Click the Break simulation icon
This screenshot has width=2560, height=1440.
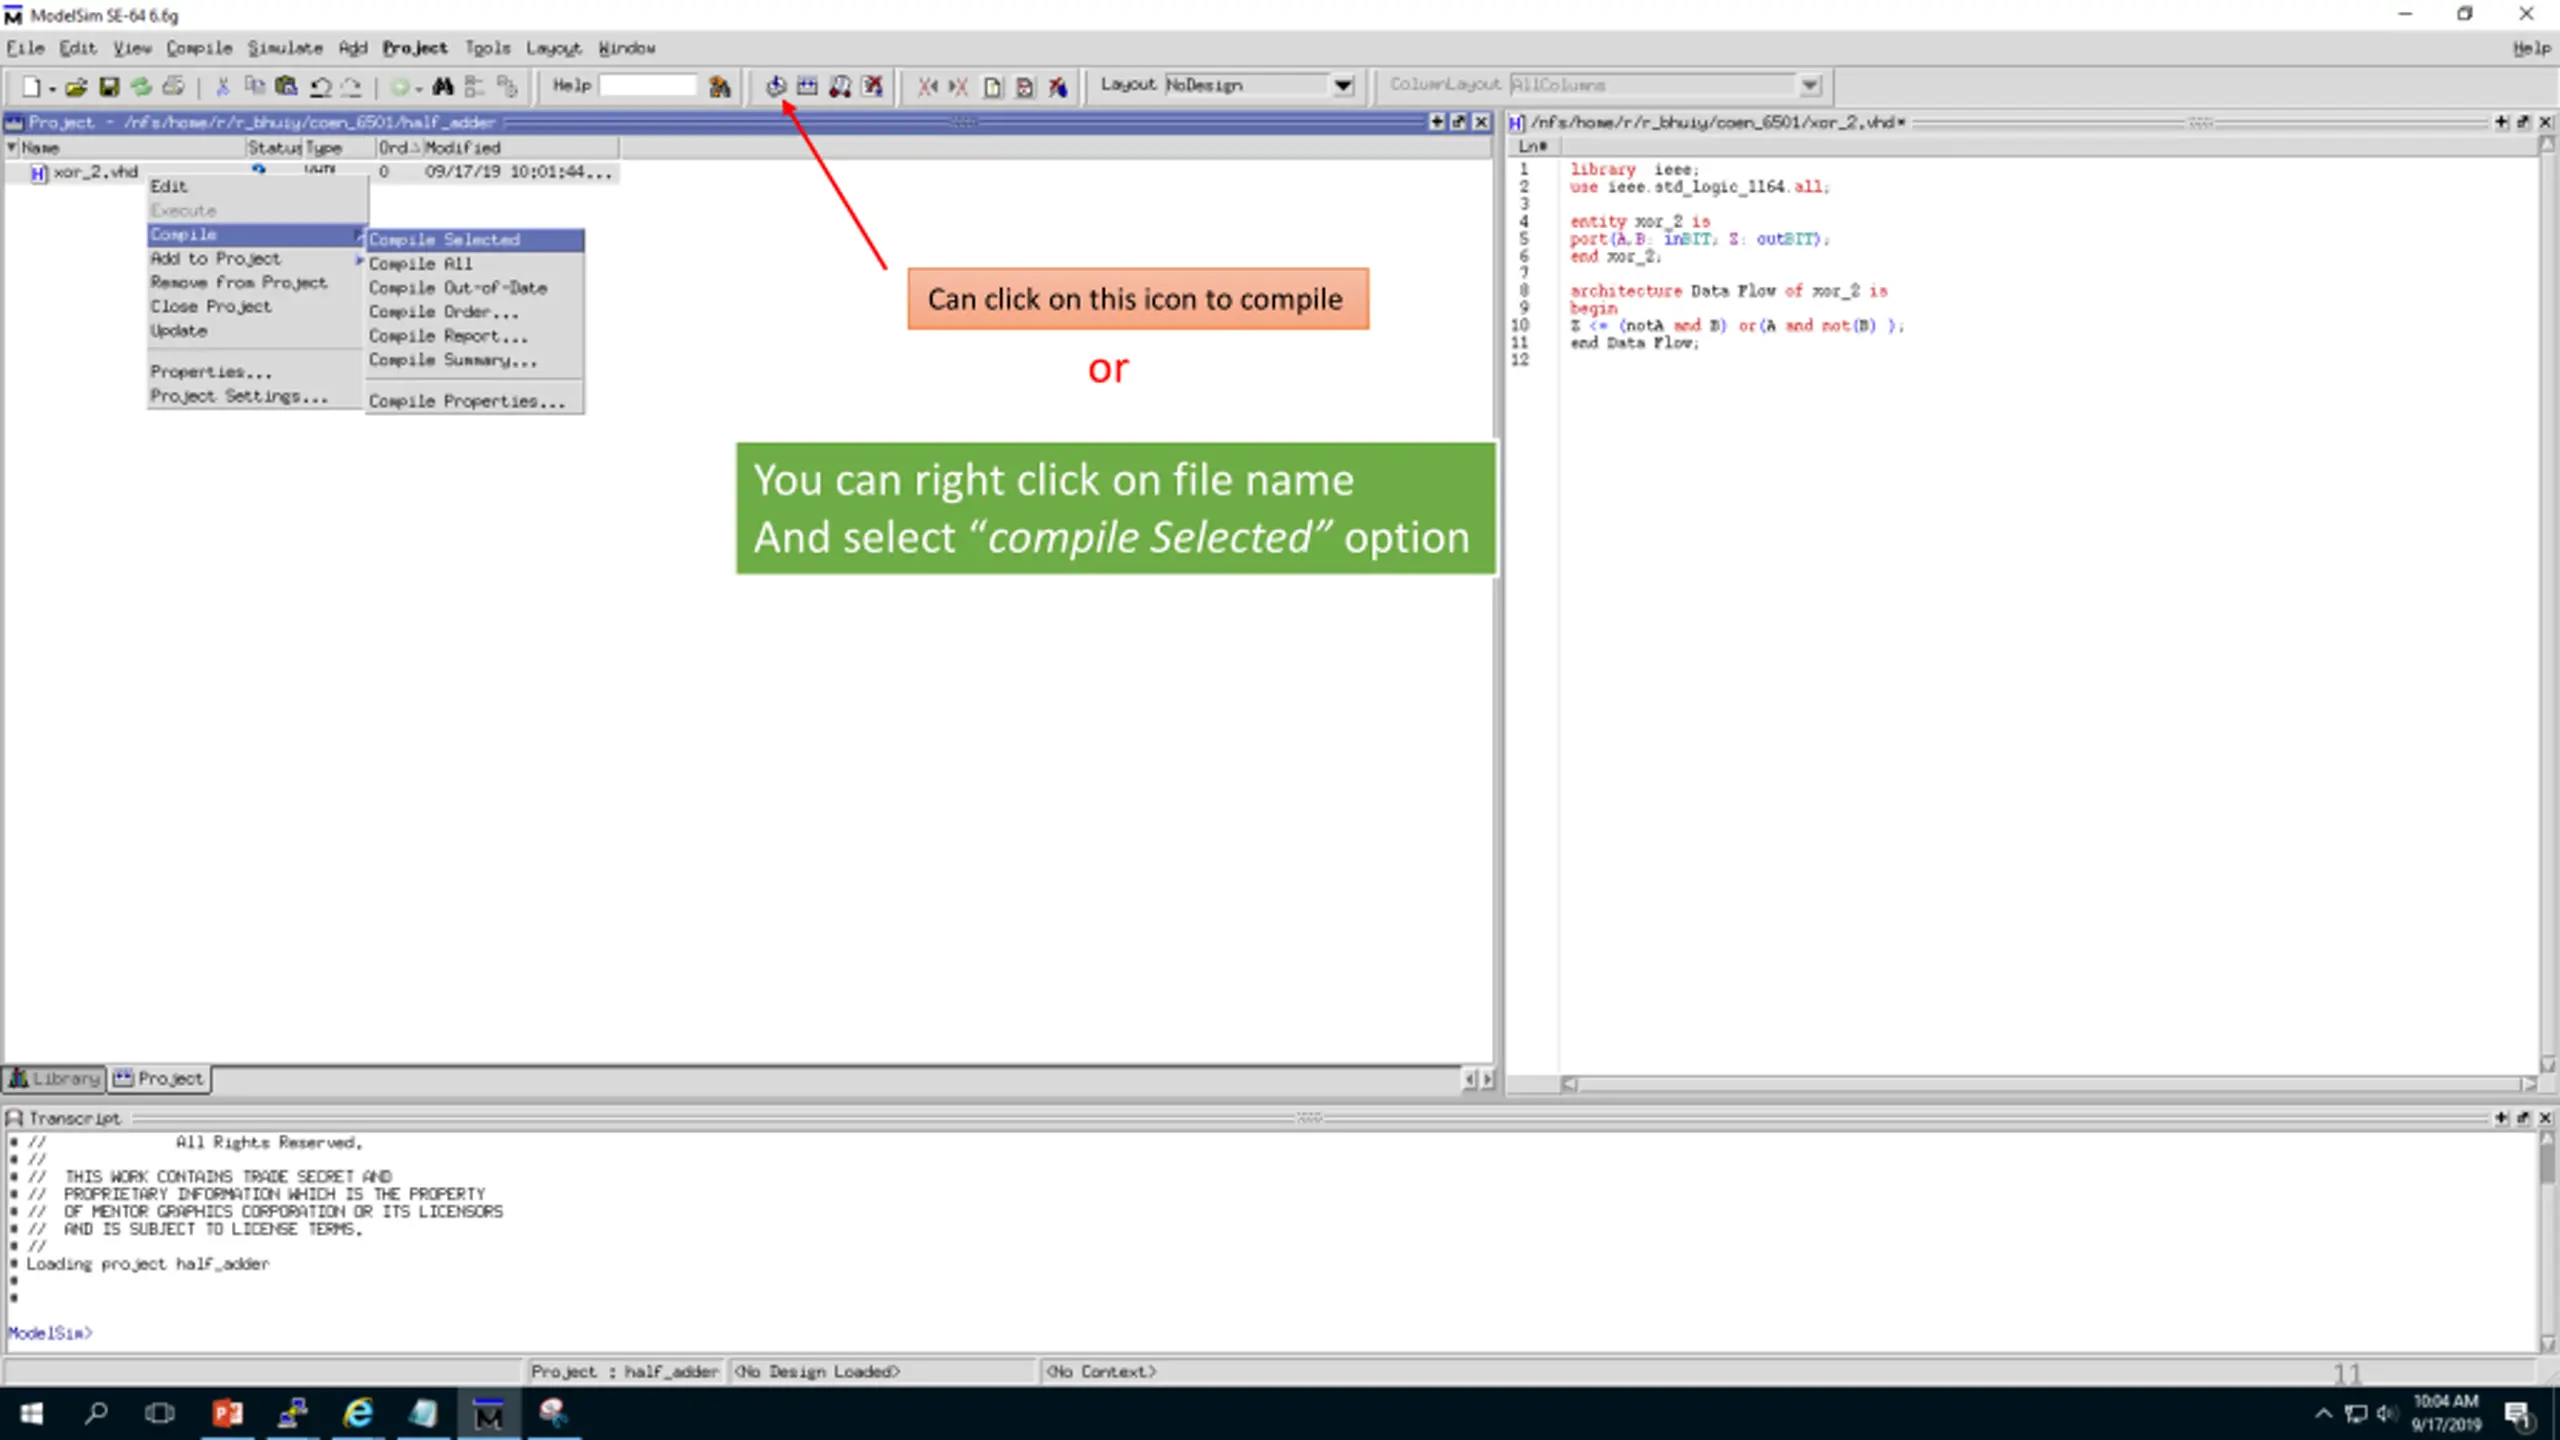click(873, 87)
